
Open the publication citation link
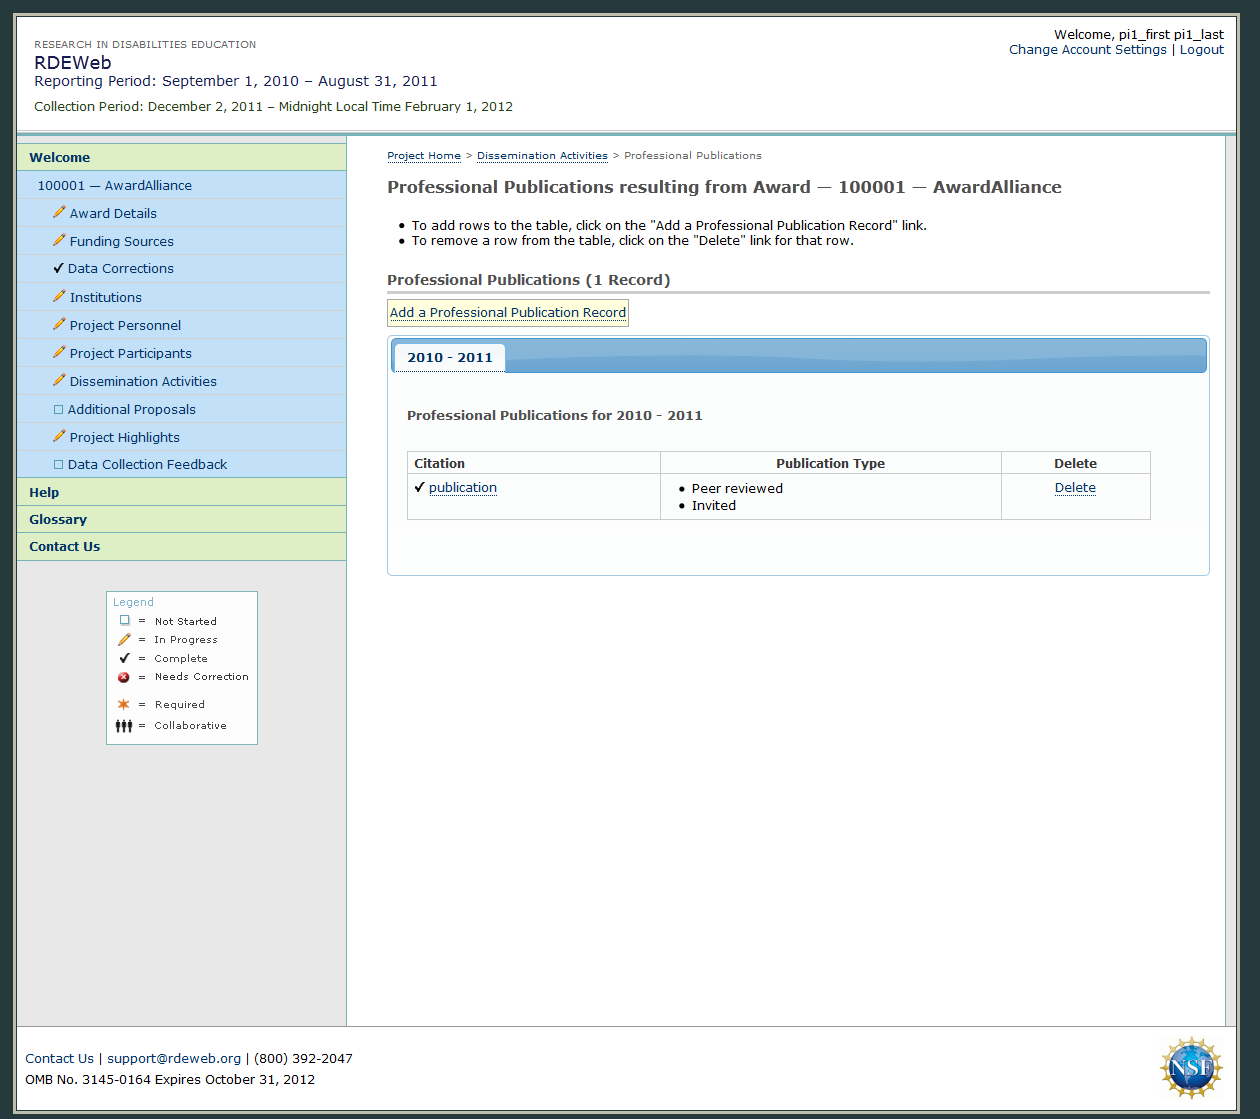click(x=462, y=487)
